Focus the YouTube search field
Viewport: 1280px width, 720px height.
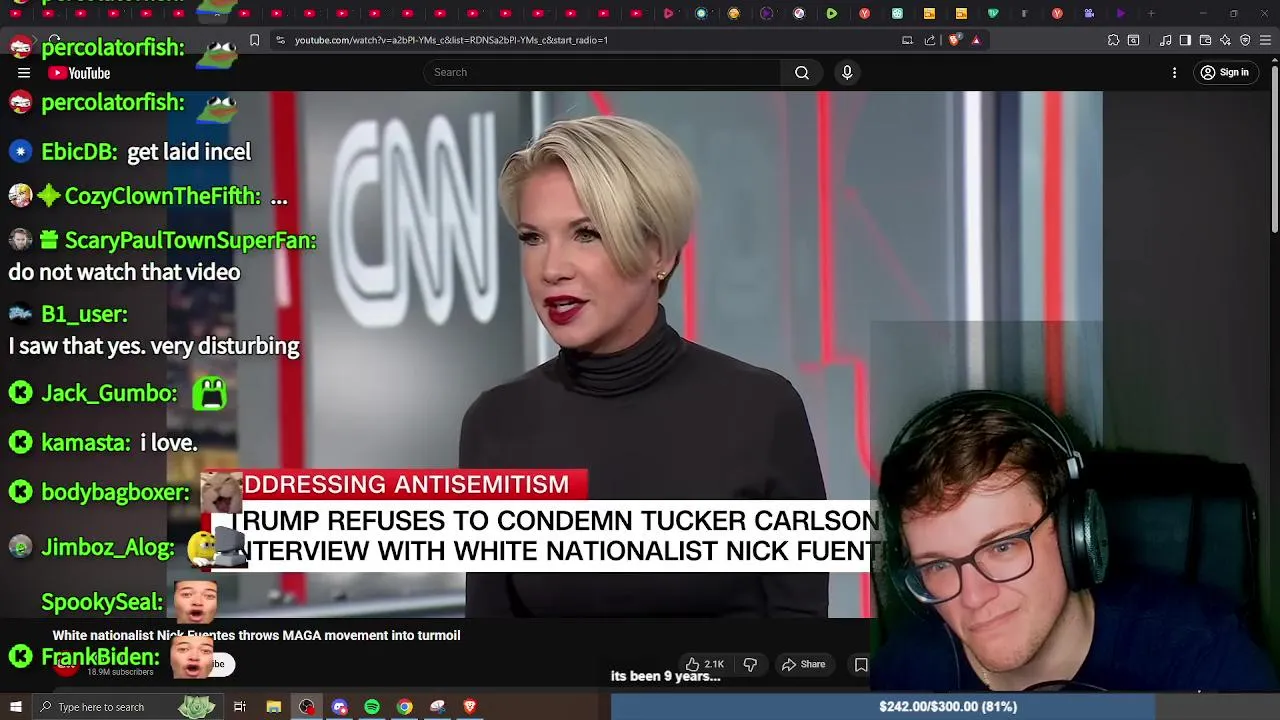[603, 72]
